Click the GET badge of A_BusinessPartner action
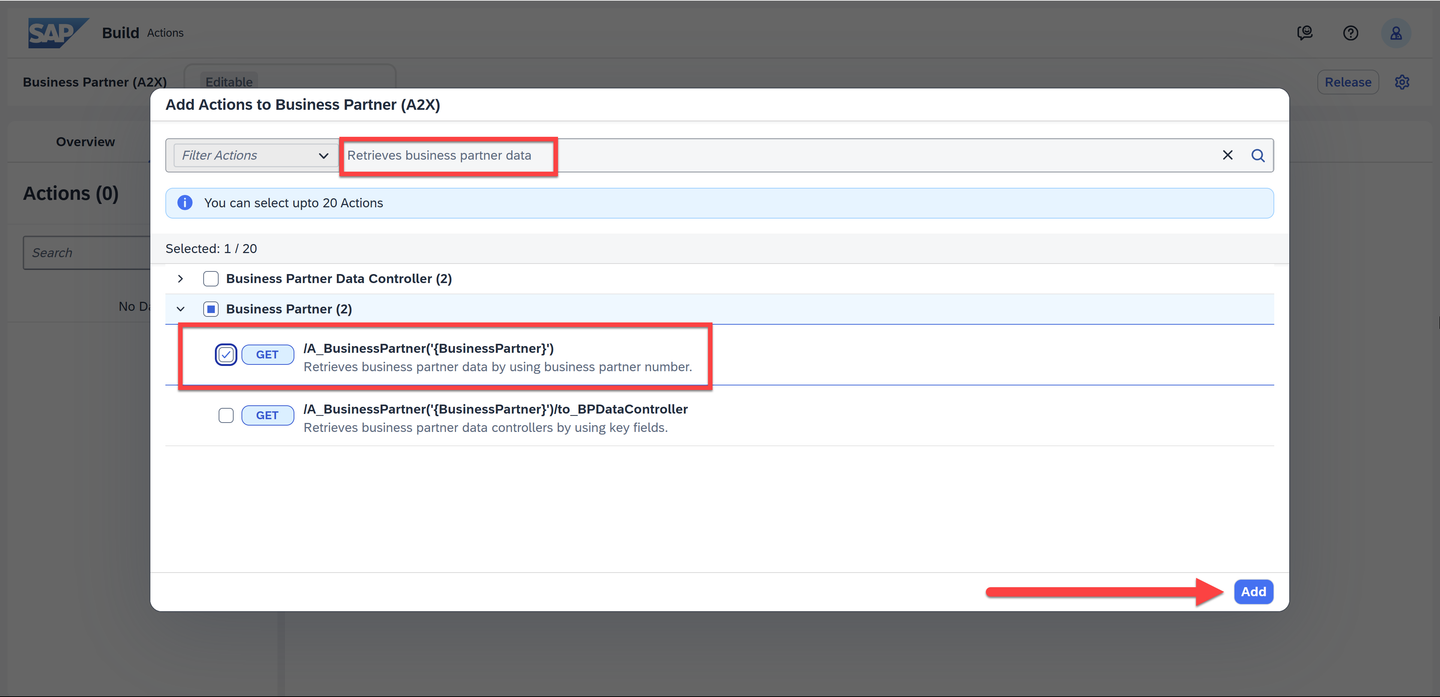Viewport: 1440px width, 697px height. pyautogui.click(x=268, y=355)
